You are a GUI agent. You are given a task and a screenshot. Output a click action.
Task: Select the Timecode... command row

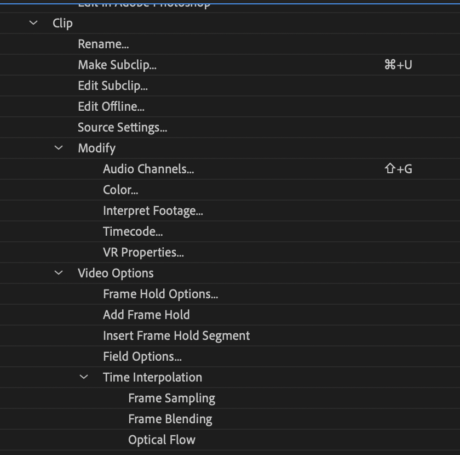coord(230,231)
